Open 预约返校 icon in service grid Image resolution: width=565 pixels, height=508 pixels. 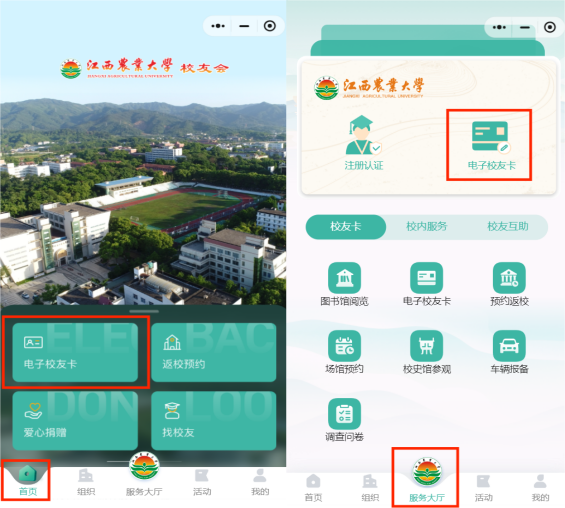point(509,278)
